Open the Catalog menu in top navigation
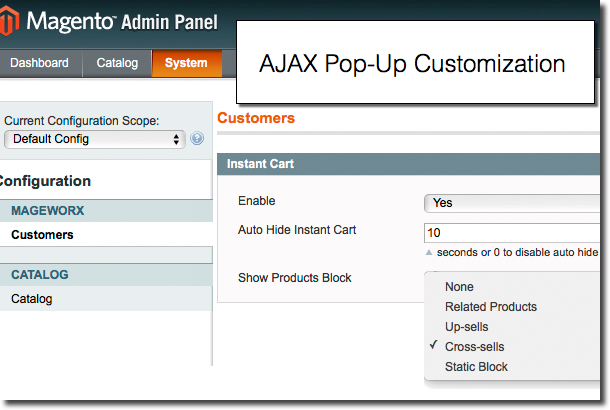The height and width of the screenshot is (410, 610). pyautogui.click(x=117, y=63)
